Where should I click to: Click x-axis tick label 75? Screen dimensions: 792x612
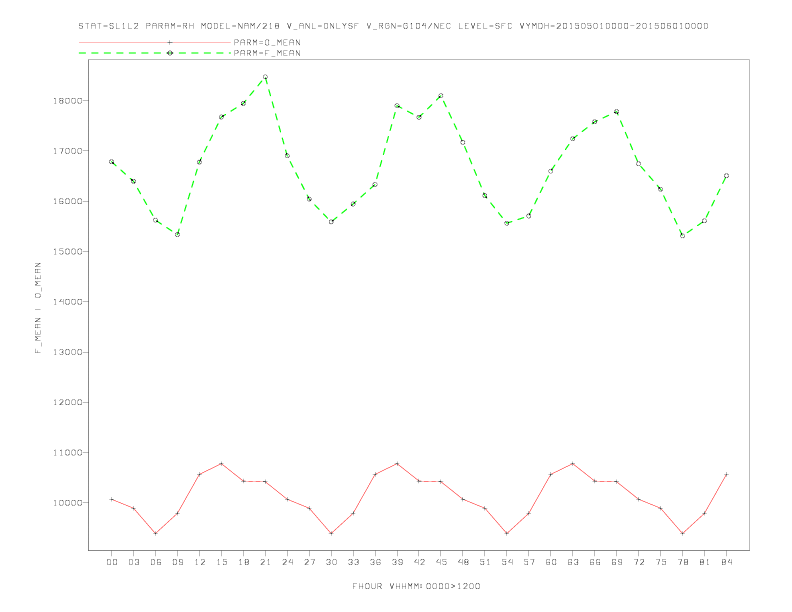pyautogui.click(x=661, y=562)
